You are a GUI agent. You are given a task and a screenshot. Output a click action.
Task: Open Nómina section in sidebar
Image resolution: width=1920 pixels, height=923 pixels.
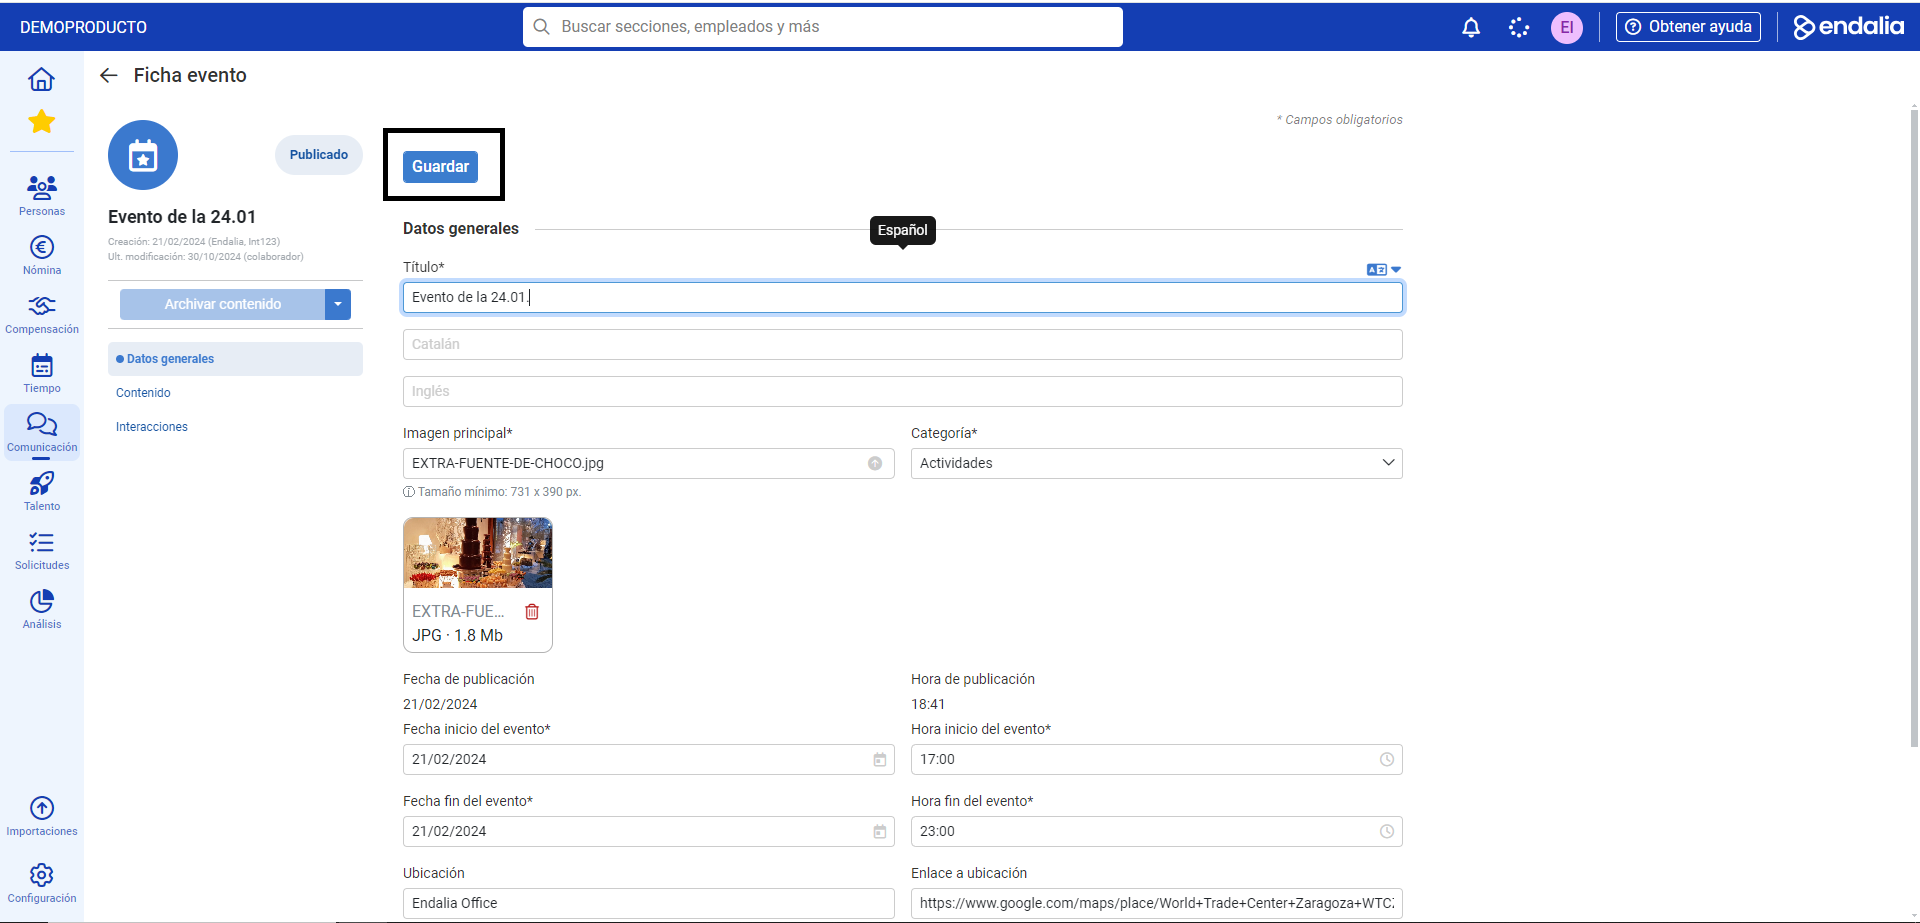(42, 255)
